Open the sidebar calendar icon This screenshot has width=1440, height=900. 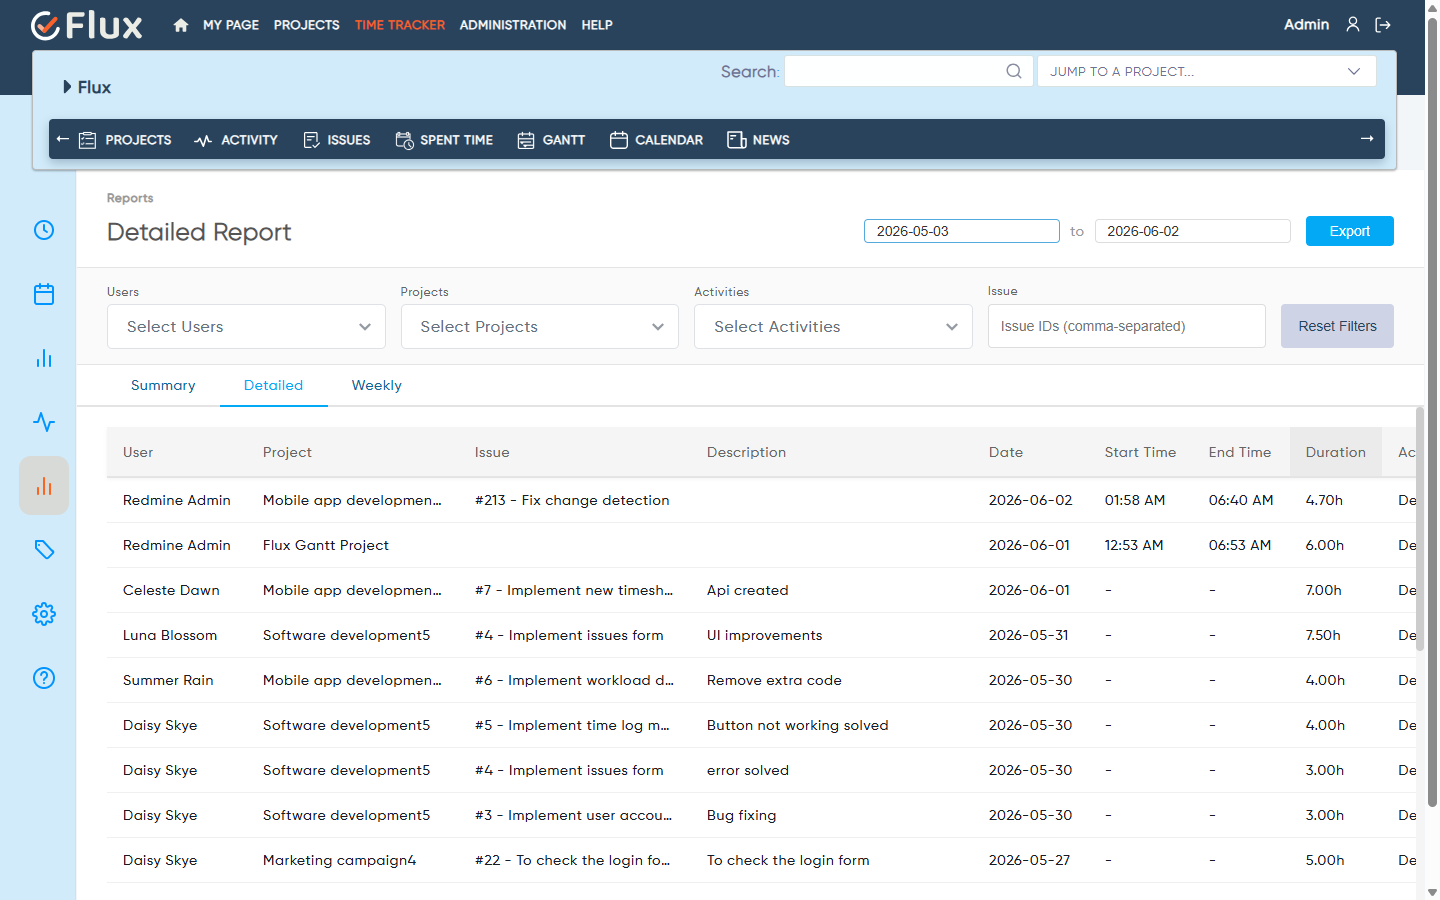point(44,294)
